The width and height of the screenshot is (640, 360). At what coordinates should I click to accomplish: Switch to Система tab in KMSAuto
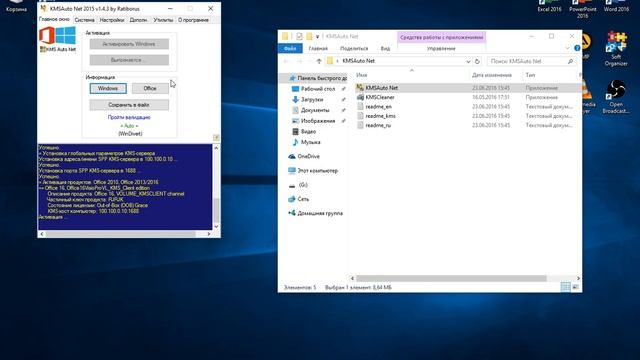click(84, 20)
